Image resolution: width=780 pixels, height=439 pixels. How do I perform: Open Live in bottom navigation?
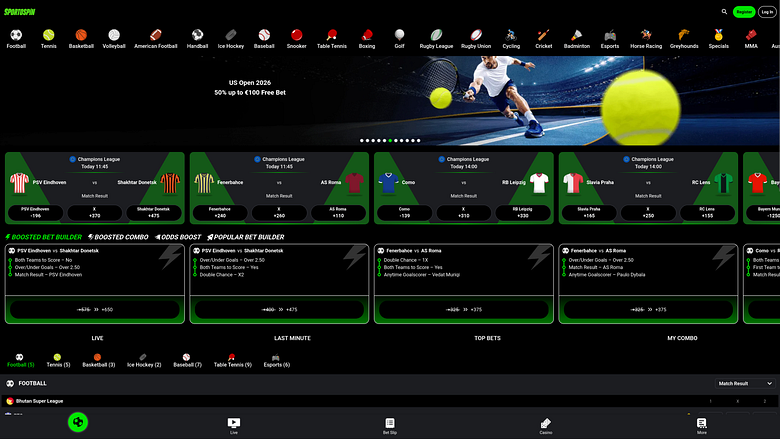click(x=234, y=426)
